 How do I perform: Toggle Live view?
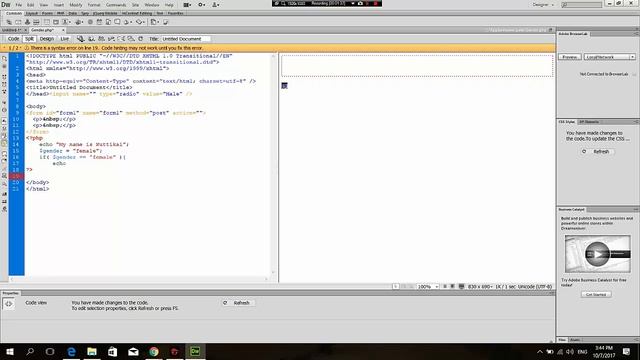click(64, 39)
